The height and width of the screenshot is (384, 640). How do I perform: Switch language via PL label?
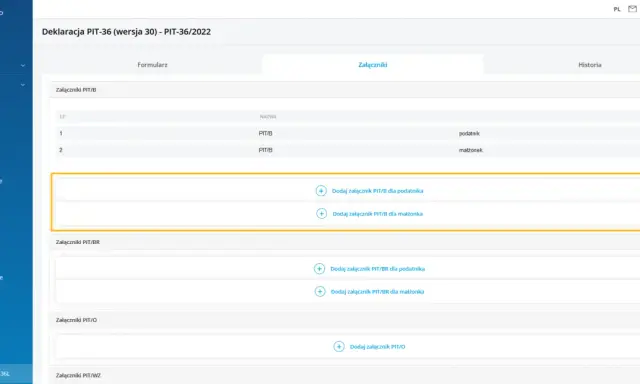pyautogui.click(x=617, y=9)
